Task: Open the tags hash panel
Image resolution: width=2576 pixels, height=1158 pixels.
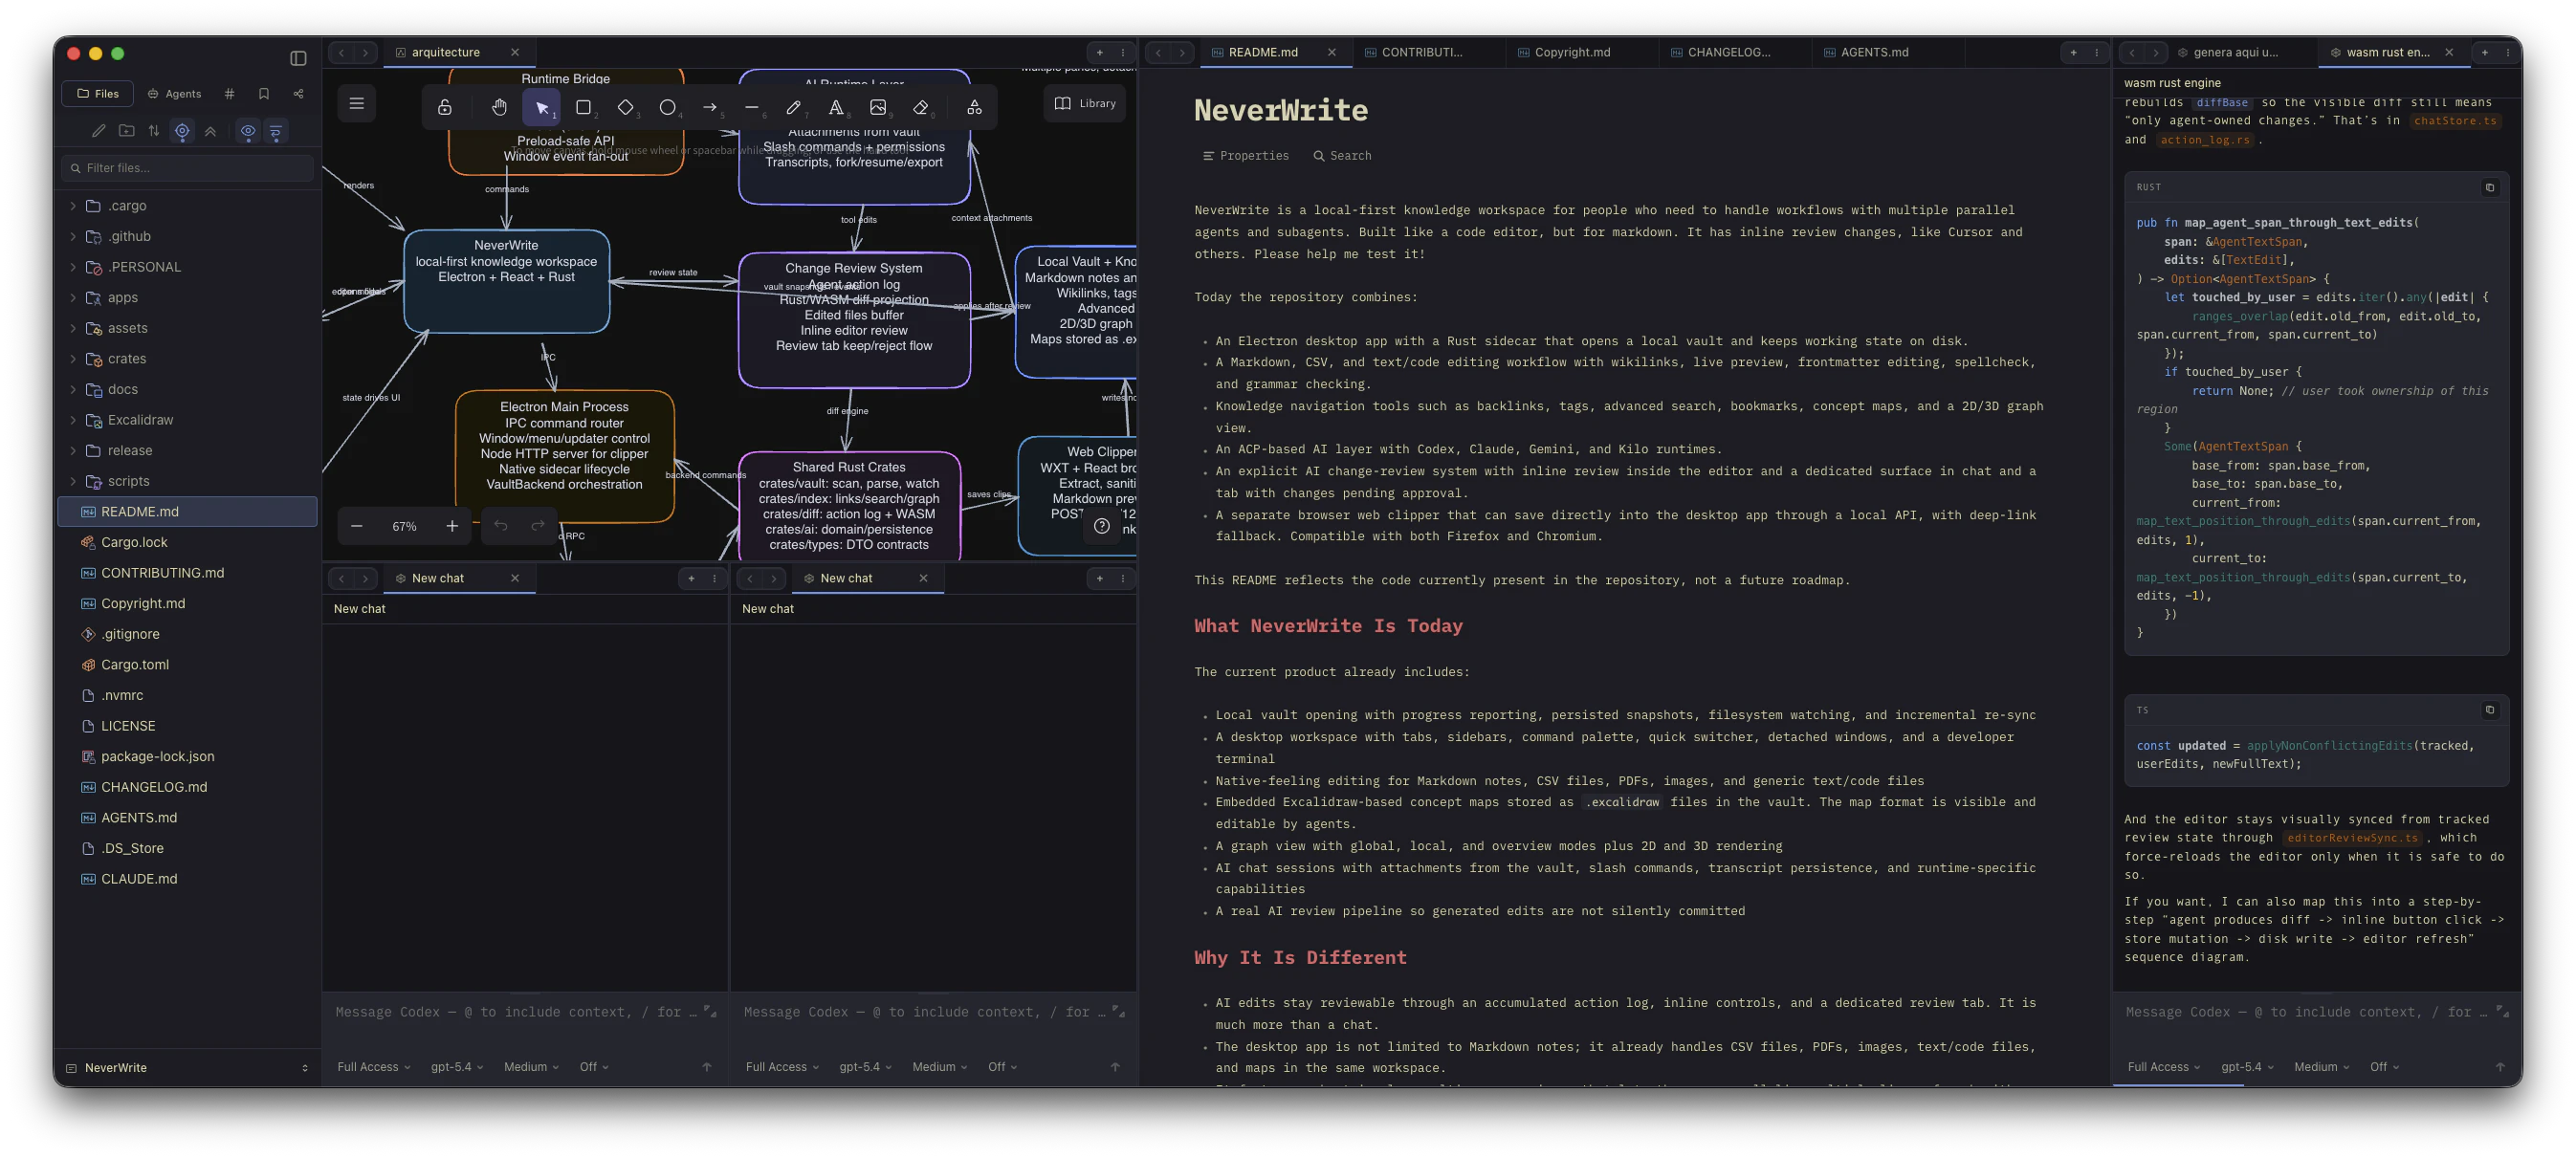Action: (x=229, y=94)
